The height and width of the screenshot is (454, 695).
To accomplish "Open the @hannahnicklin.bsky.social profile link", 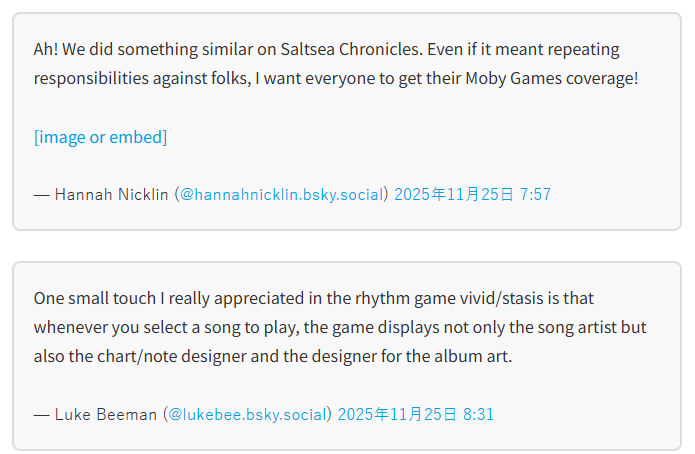I will (282, 194).
